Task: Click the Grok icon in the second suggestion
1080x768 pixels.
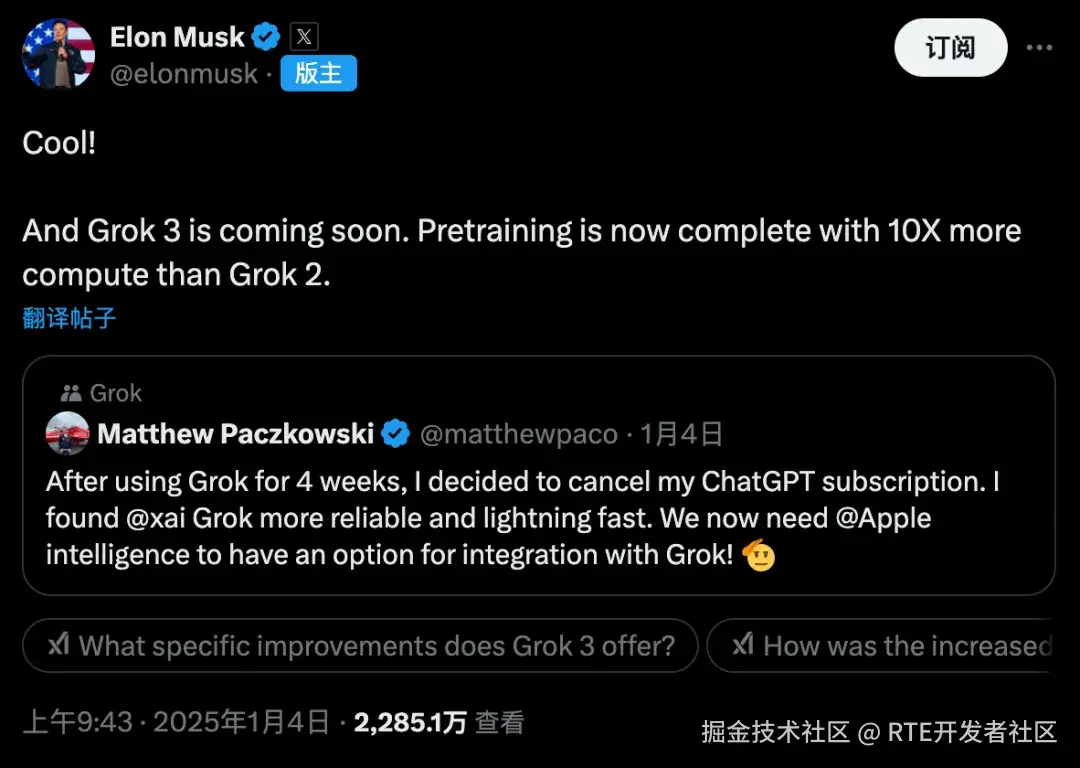Action: 743,646
